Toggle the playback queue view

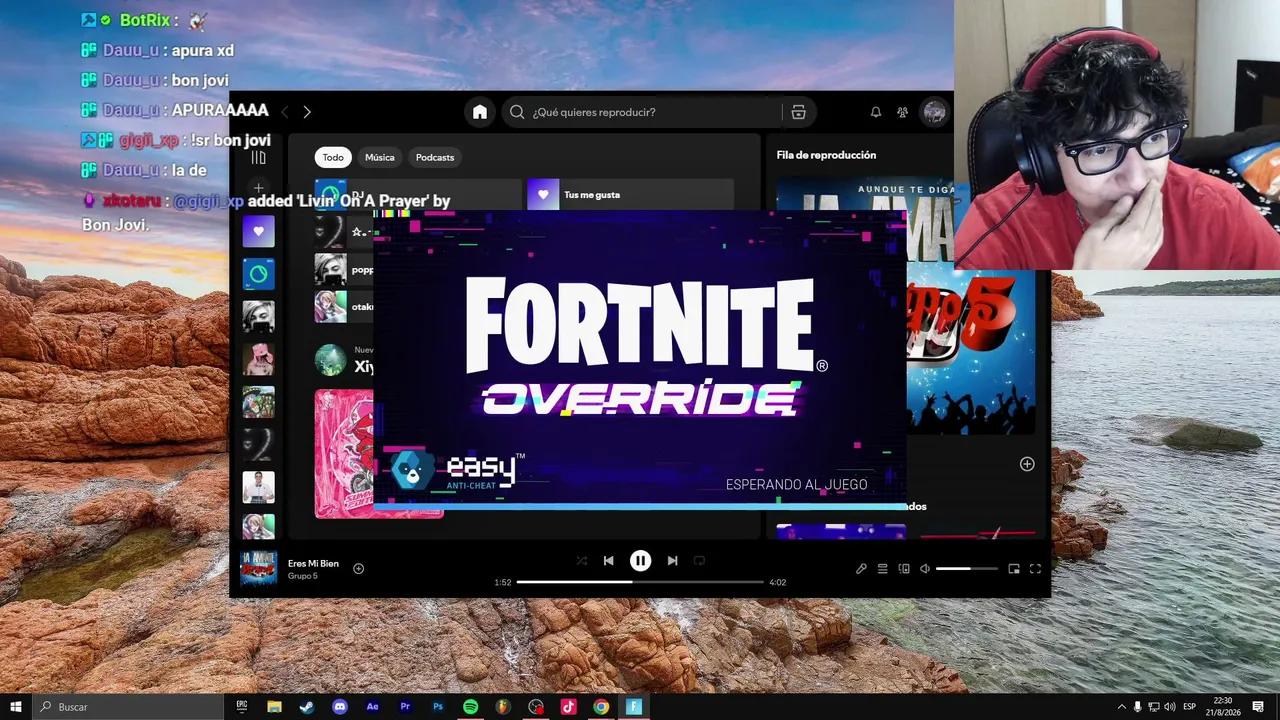(882, 569)
